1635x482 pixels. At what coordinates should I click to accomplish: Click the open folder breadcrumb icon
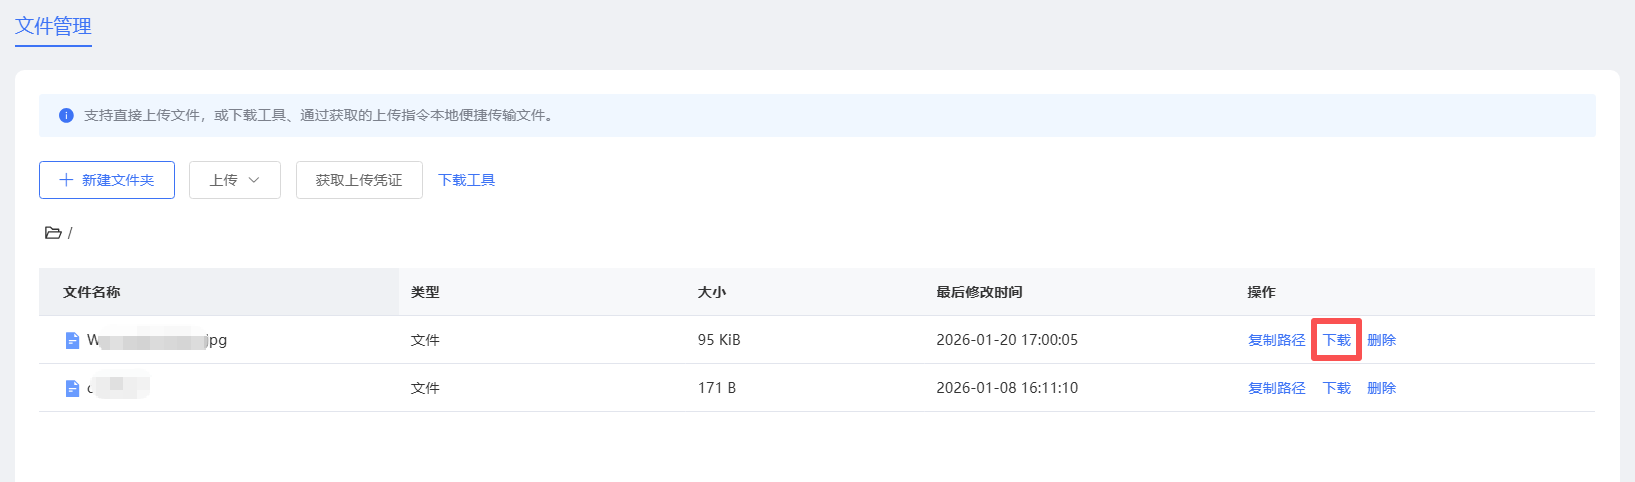pyautogui.click(x=53, y=233)
